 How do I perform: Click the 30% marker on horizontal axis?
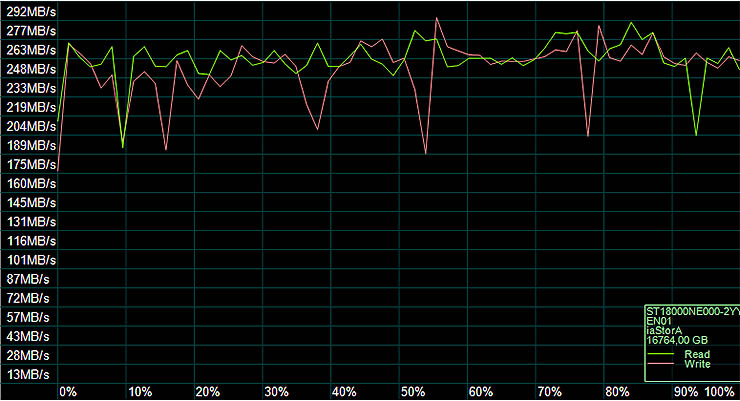click(275, 391)
